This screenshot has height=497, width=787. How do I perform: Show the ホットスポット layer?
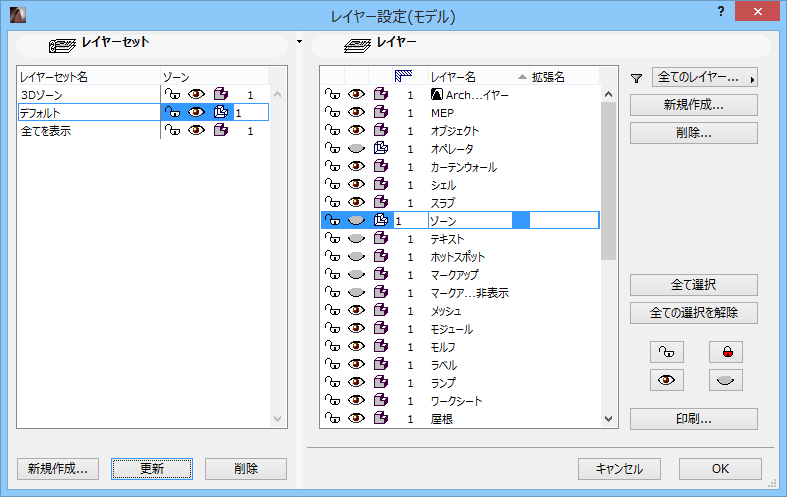(x=356, y=257)
